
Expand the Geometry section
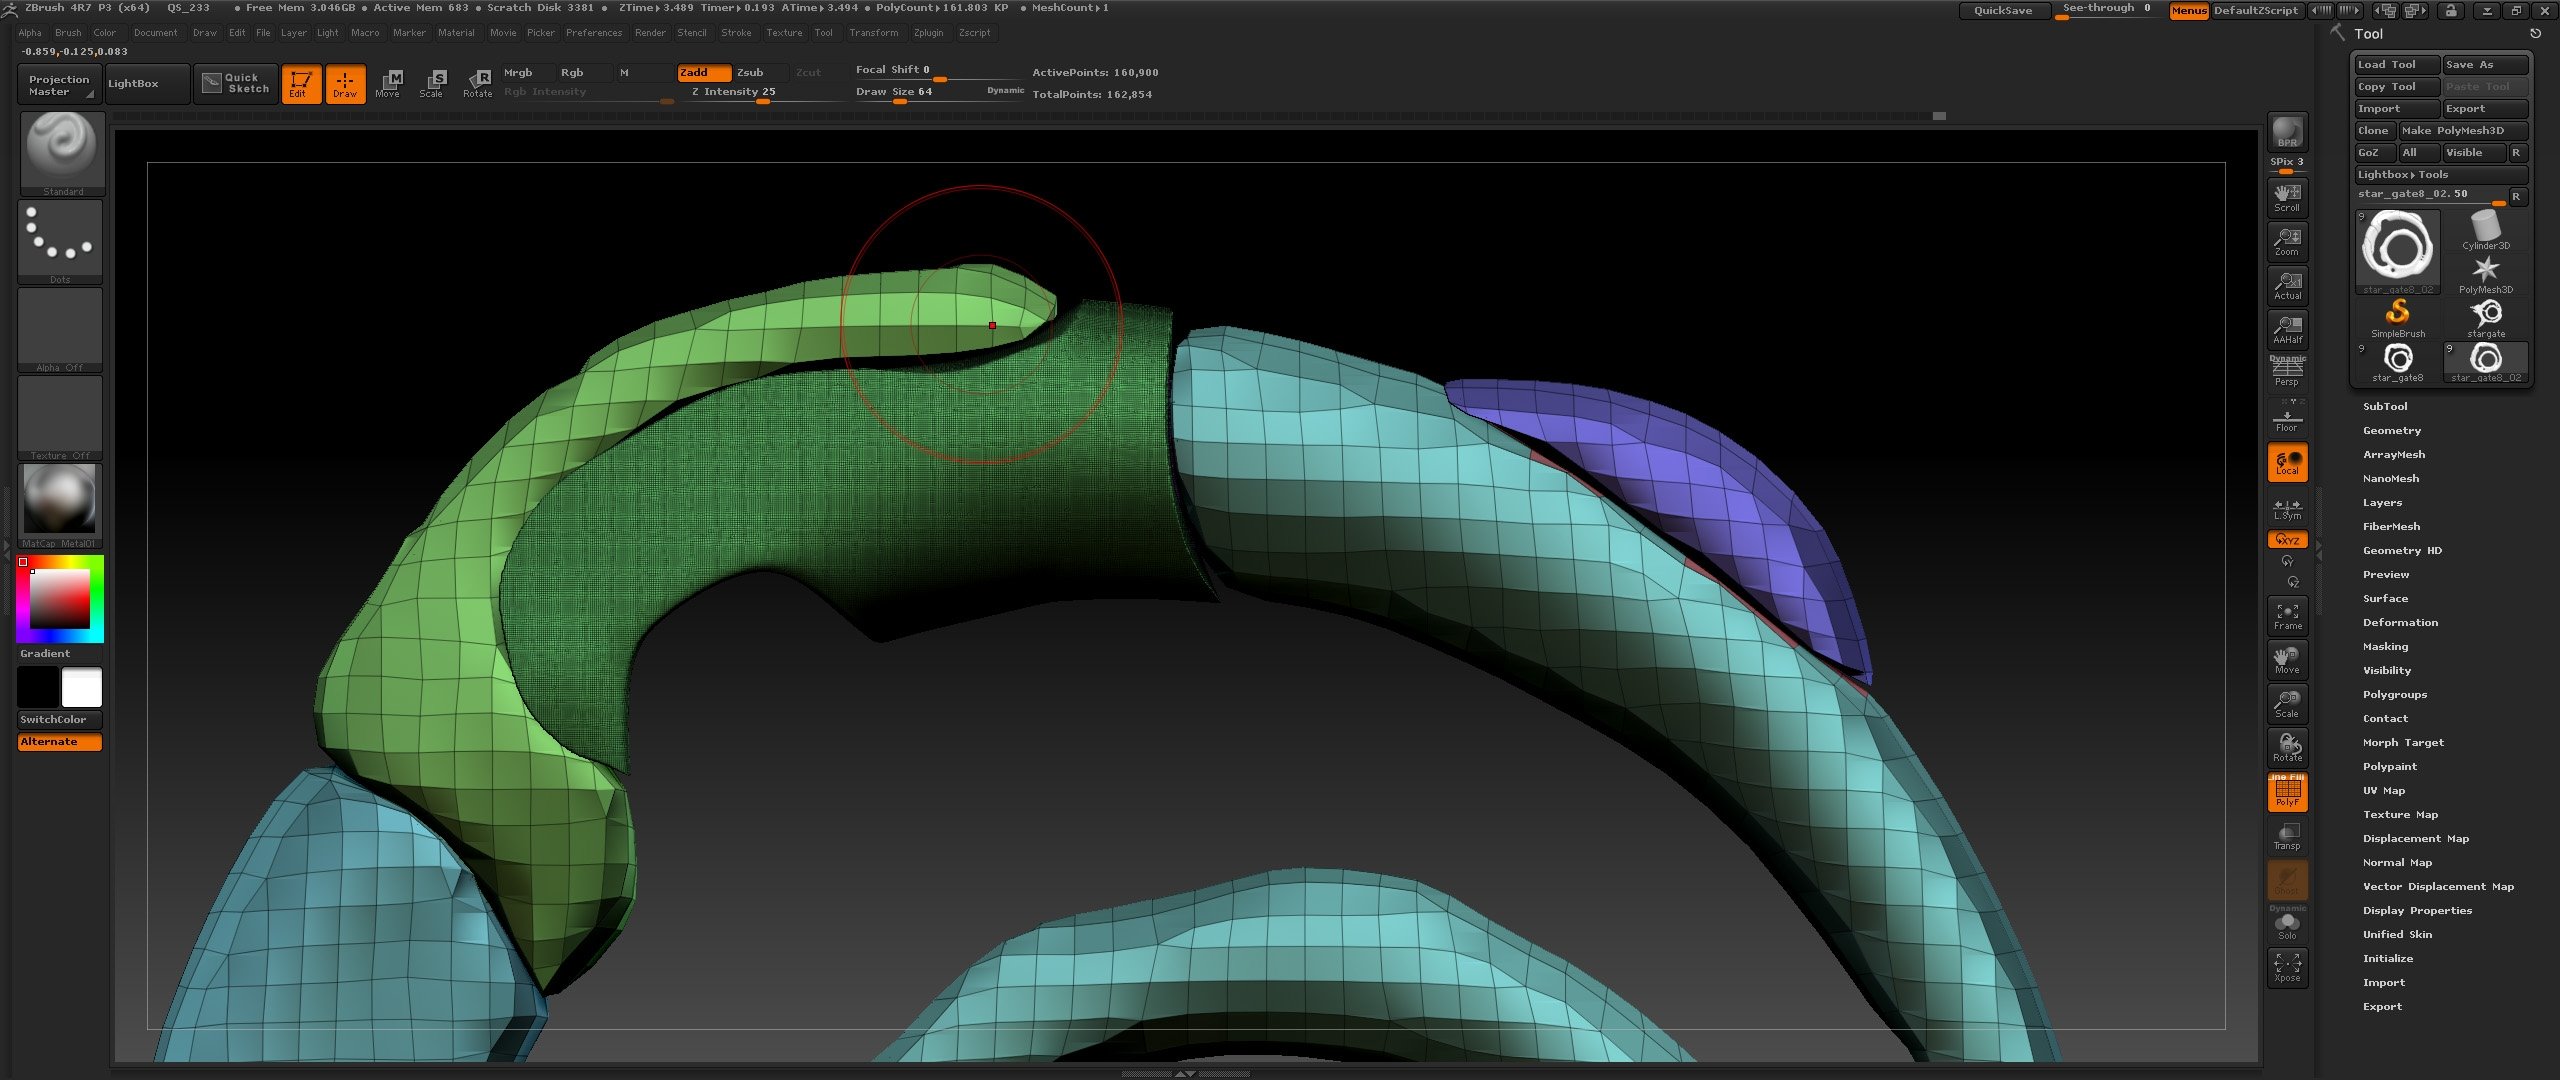pyautogui.click(x=2391, y=430)
